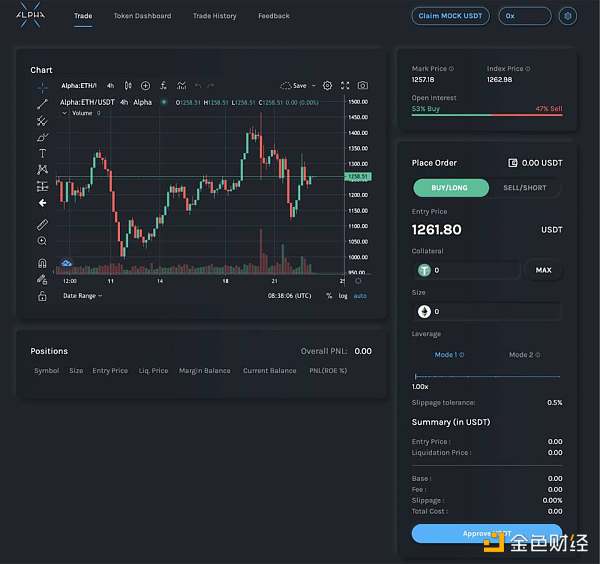
Task: Toggle log scale on chart
Action: 343,296
